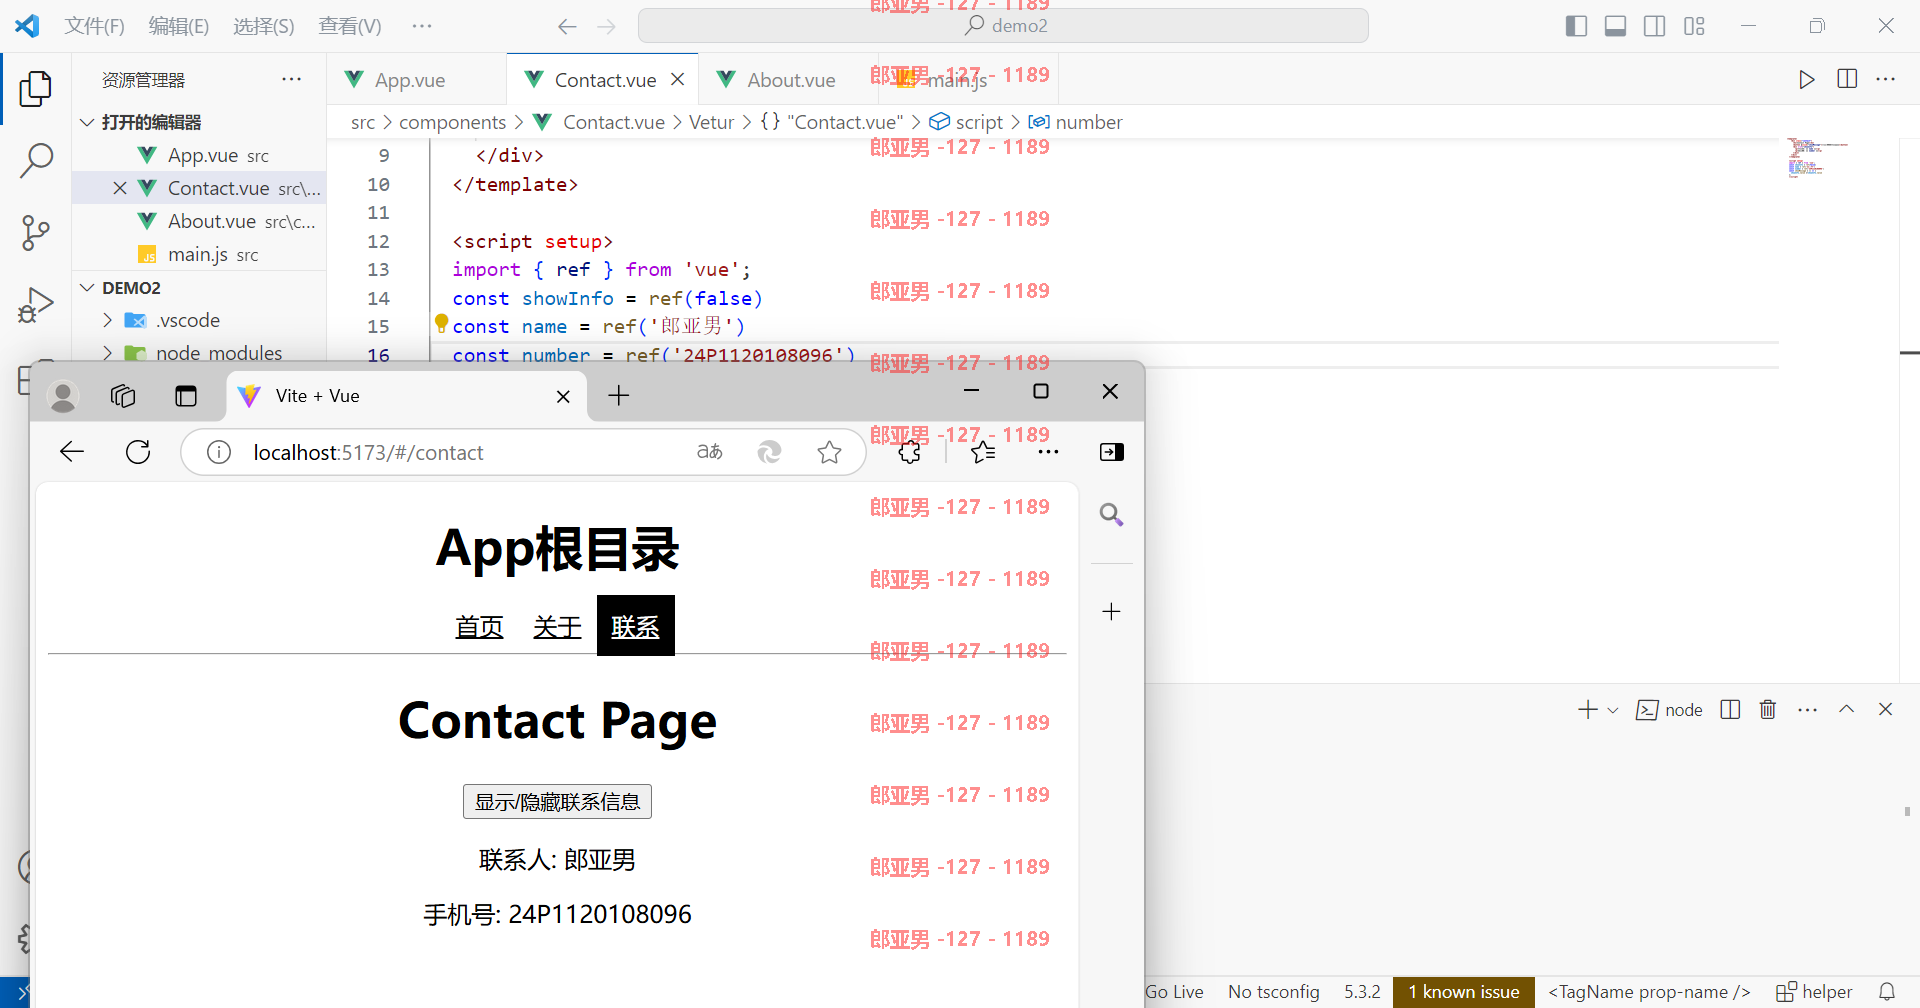Toggle secondary side bar layout icon

(x=1655, y=26)
